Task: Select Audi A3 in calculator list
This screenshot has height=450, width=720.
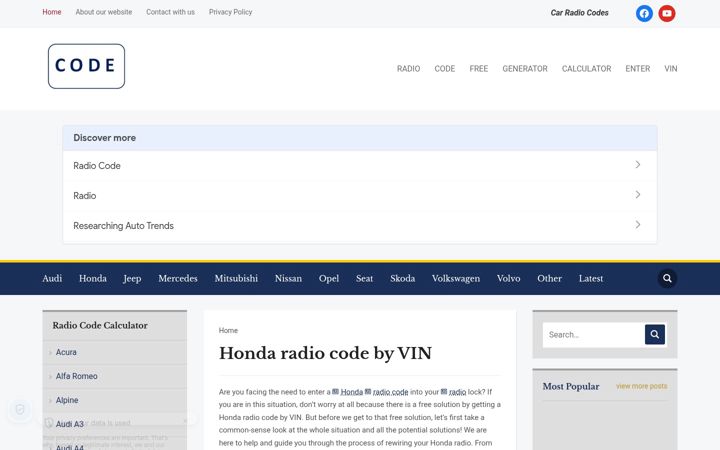Action: point(70,424)
